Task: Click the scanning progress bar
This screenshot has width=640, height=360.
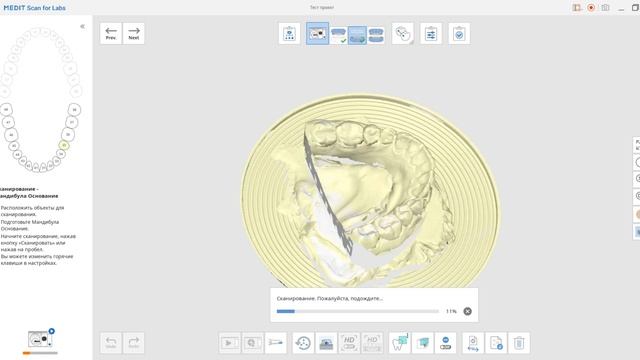Action: (x=358, y=311)
